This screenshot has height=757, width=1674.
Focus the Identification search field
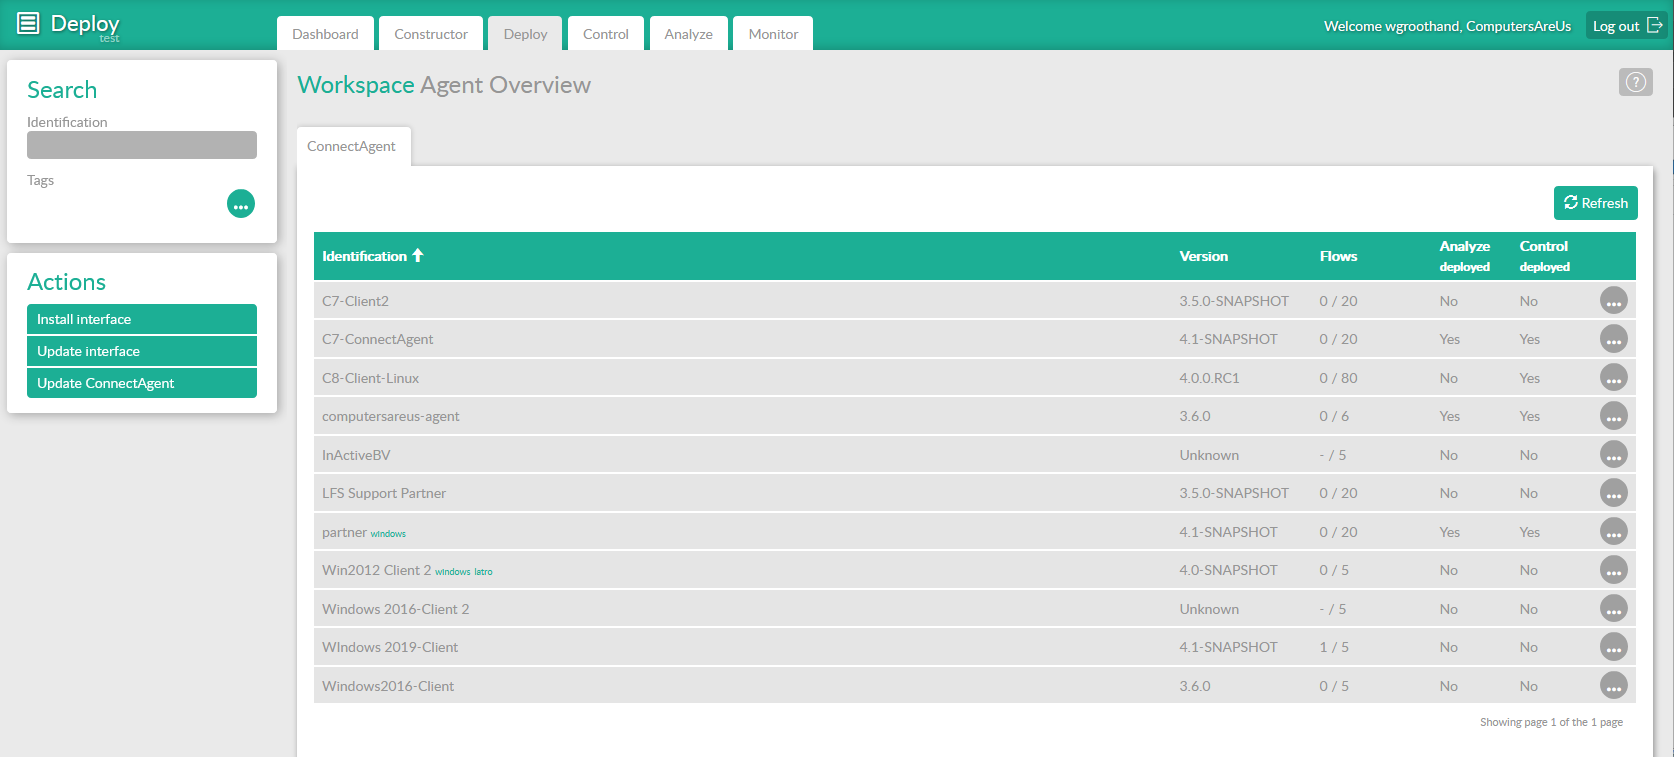(142, 145)
